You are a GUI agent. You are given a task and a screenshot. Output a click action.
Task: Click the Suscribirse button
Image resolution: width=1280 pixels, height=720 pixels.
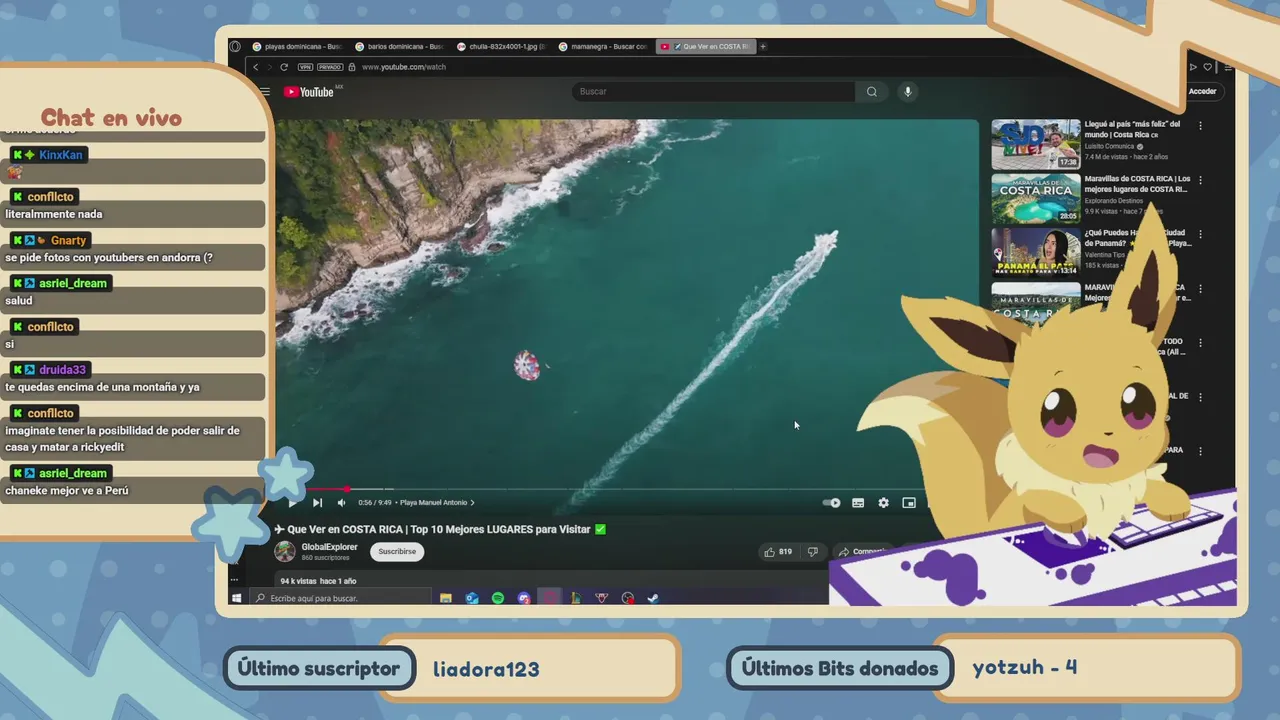click(397, 551)
